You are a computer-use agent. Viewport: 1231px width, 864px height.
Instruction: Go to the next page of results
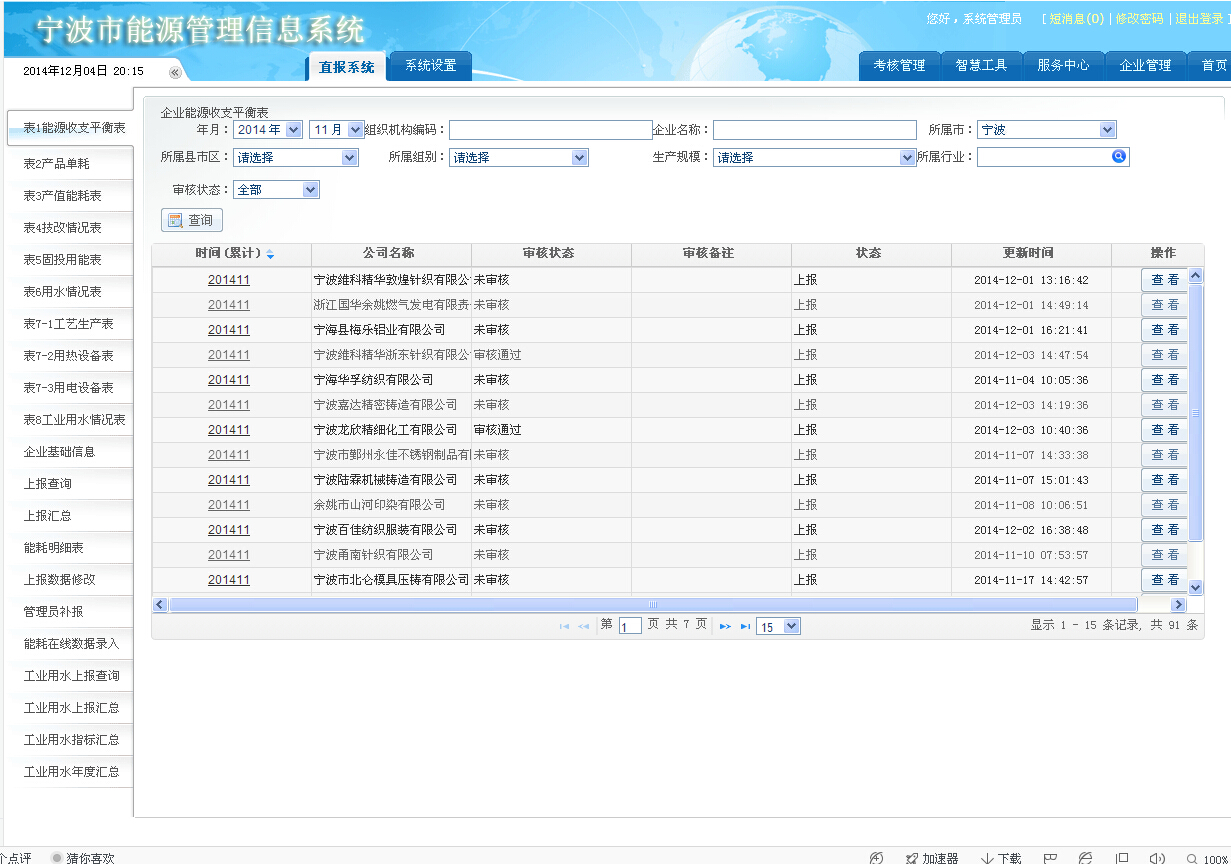tap(726, 626)
